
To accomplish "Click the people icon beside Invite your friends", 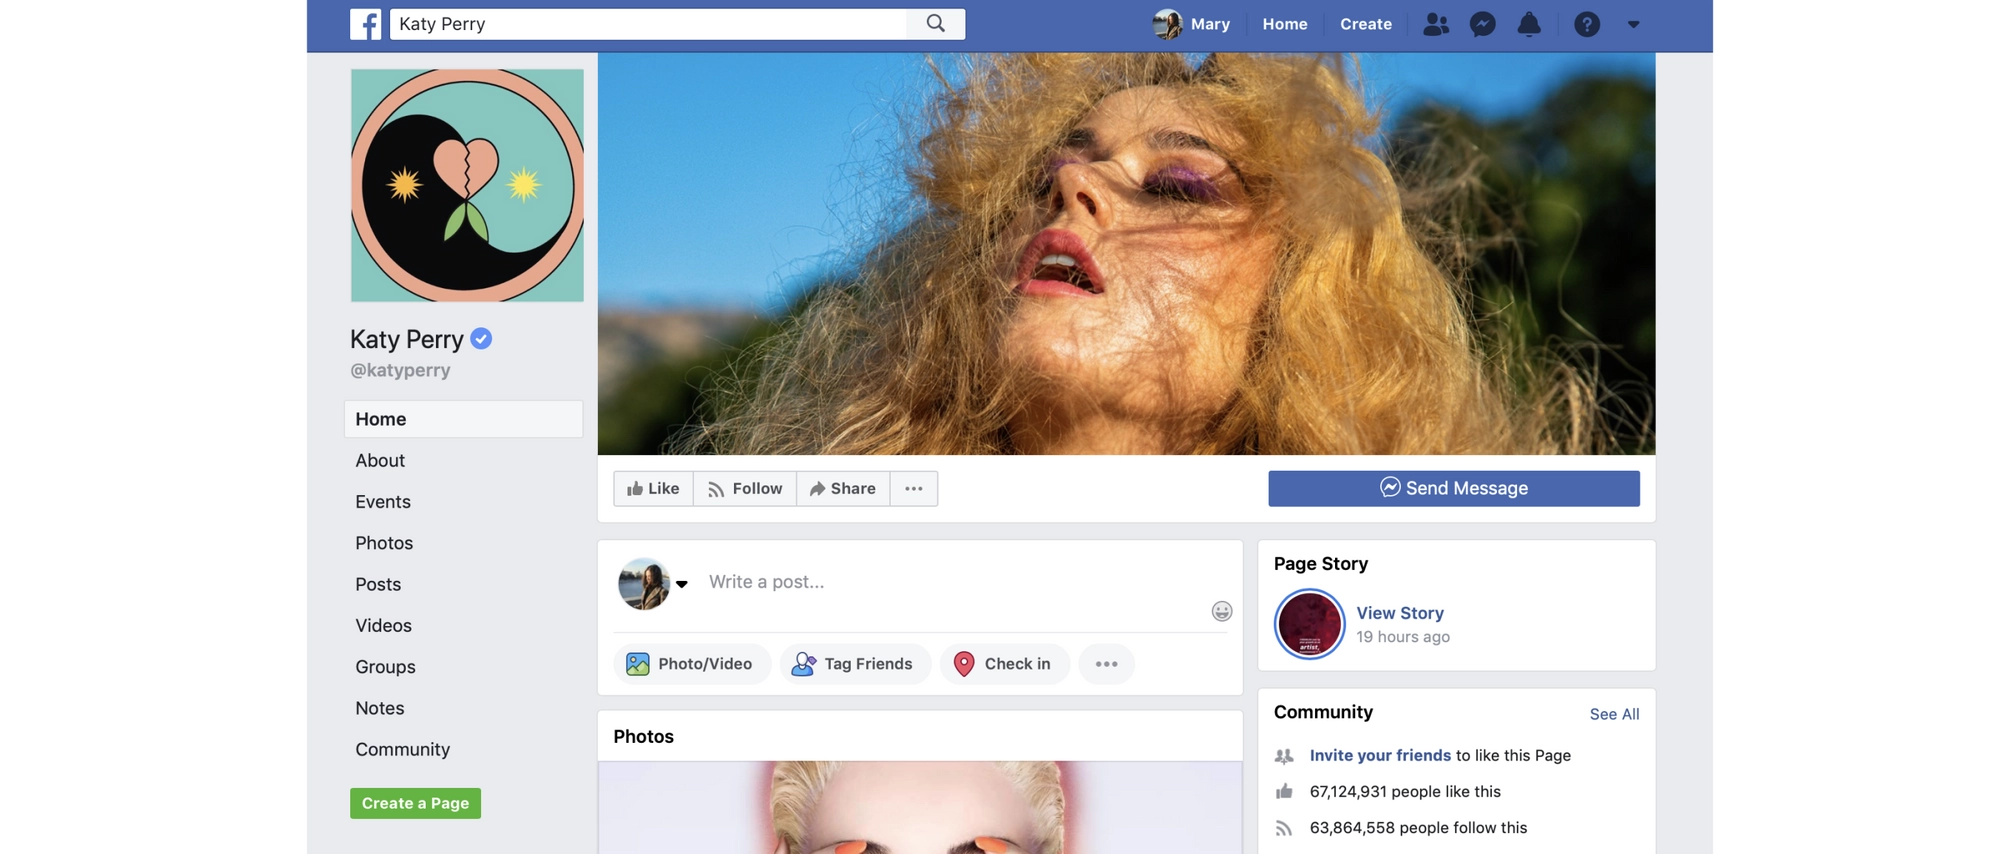I will click(x=1284, y=756).
